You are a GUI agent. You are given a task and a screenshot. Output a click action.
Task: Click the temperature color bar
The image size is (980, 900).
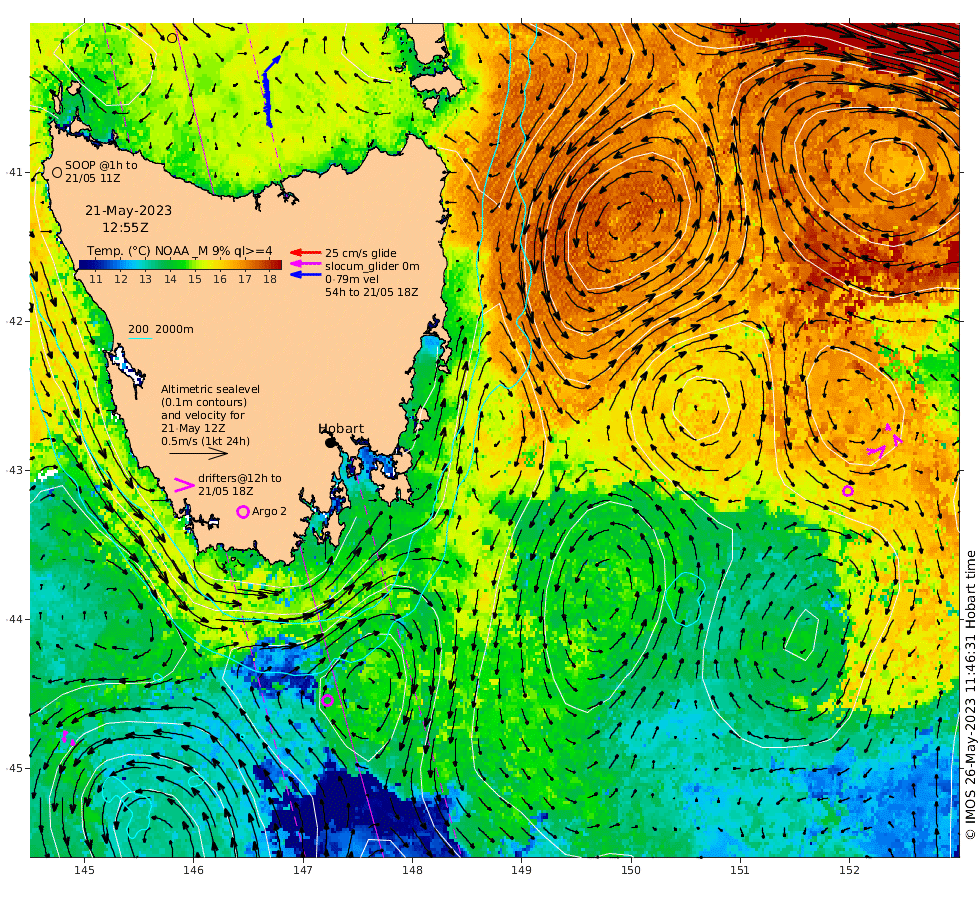click(181, 265)
